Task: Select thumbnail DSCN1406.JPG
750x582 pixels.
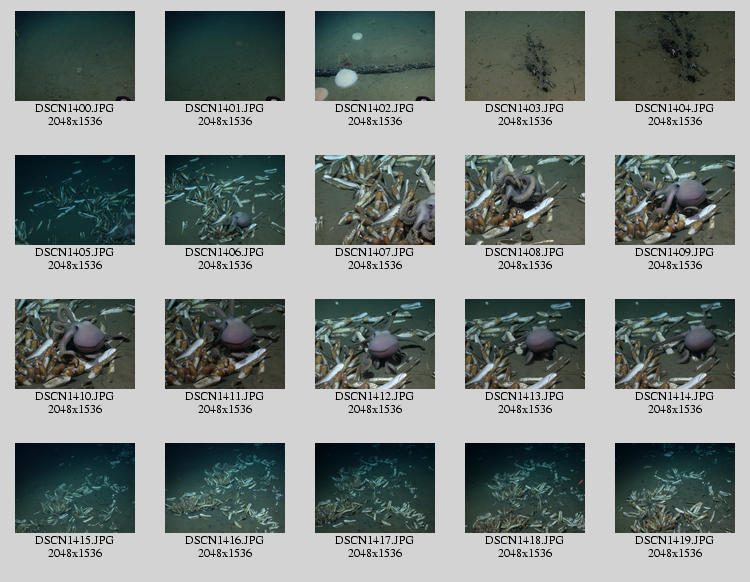Action: click(x=225, y=200)
